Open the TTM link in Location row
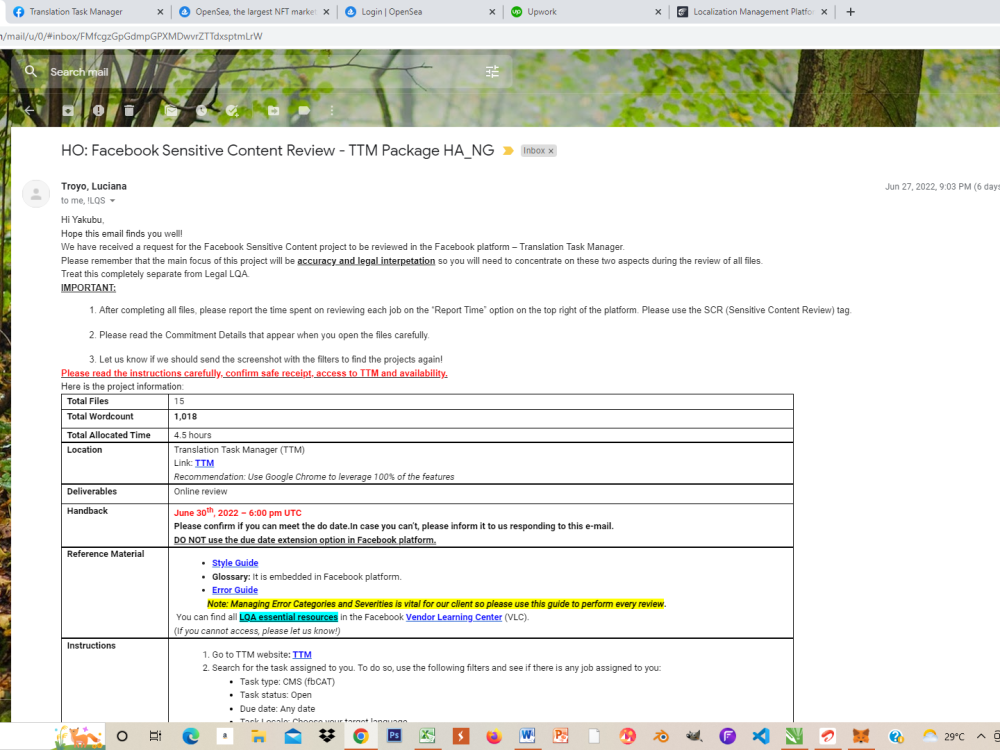The height and width of the screenshot is (750, 1000). point(204,463)
